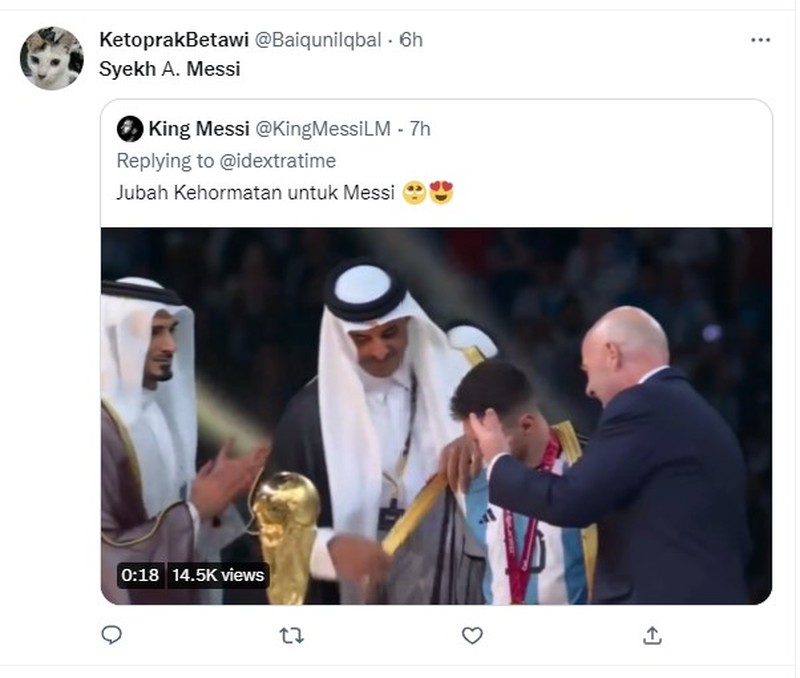Viewport: 800px width, 678px height.
Task: Click King Messi's avatar in the quoted tweet
Action: click(x=131, y=129)
